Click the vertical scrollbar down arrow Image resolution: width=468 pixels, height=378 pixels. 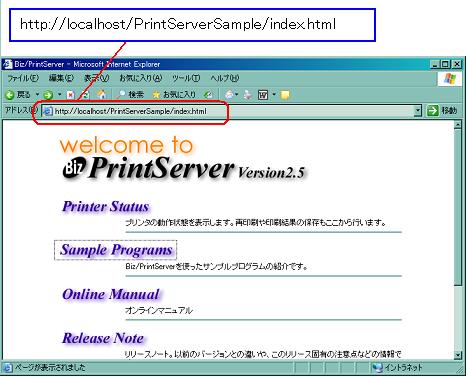pyautogui.click(x=458, y=355)
